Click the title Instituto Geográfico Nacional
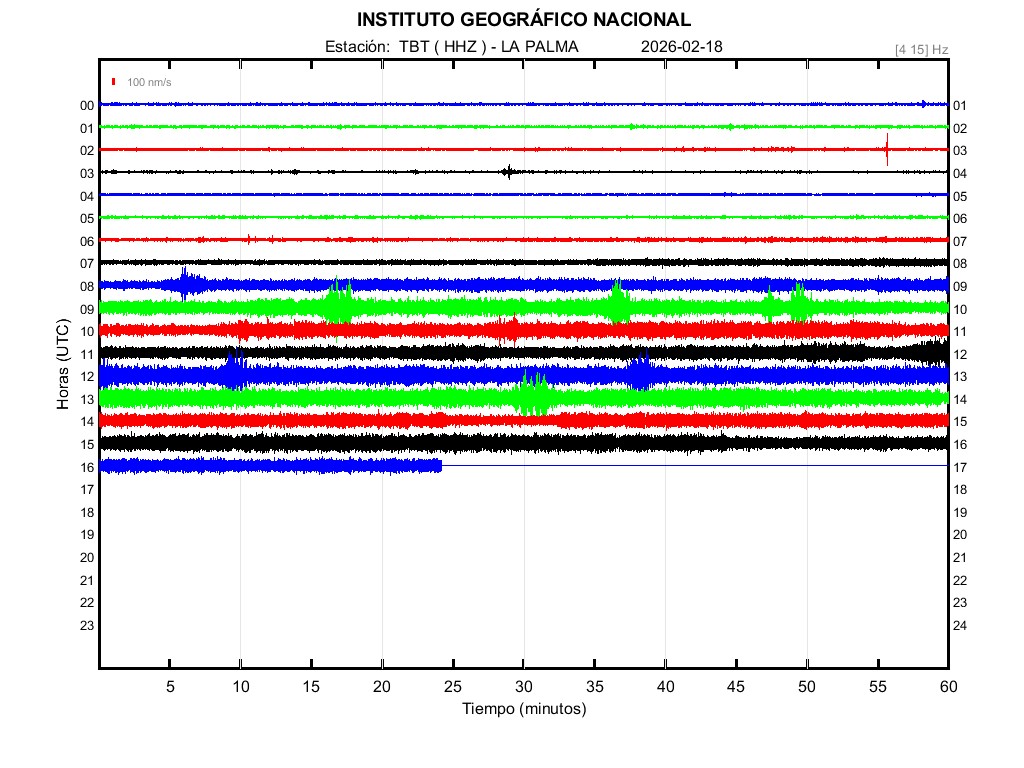Viewport: 1024px width, 768px height. [523, 20]
